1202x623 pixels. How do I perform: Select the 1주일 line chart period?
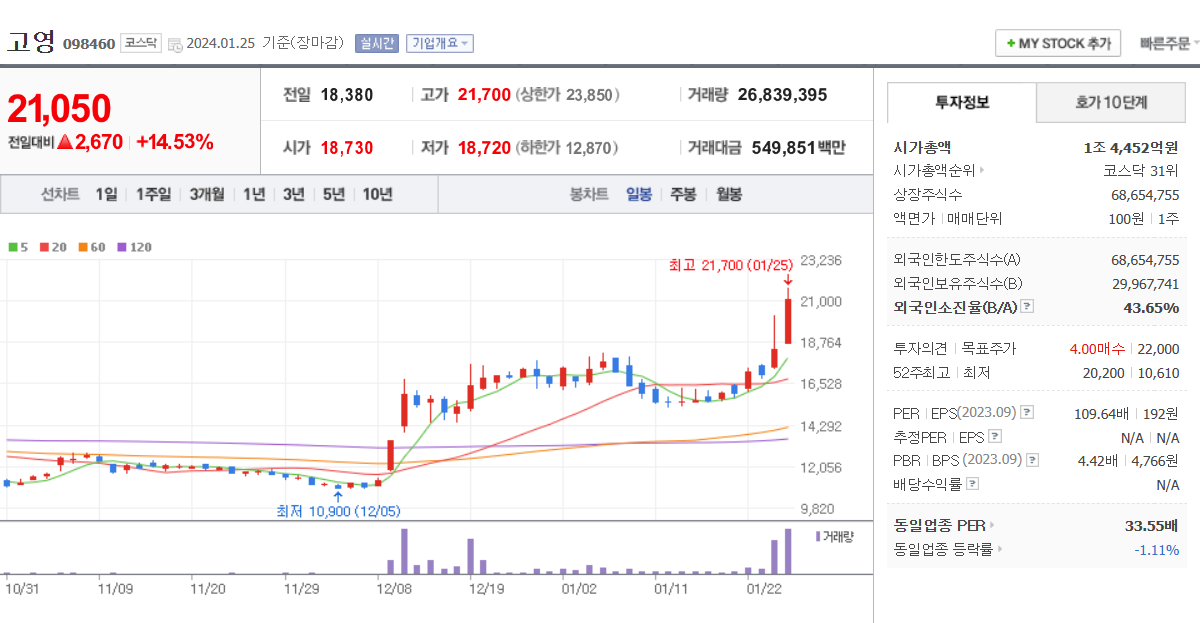click(x=153, y=194)
